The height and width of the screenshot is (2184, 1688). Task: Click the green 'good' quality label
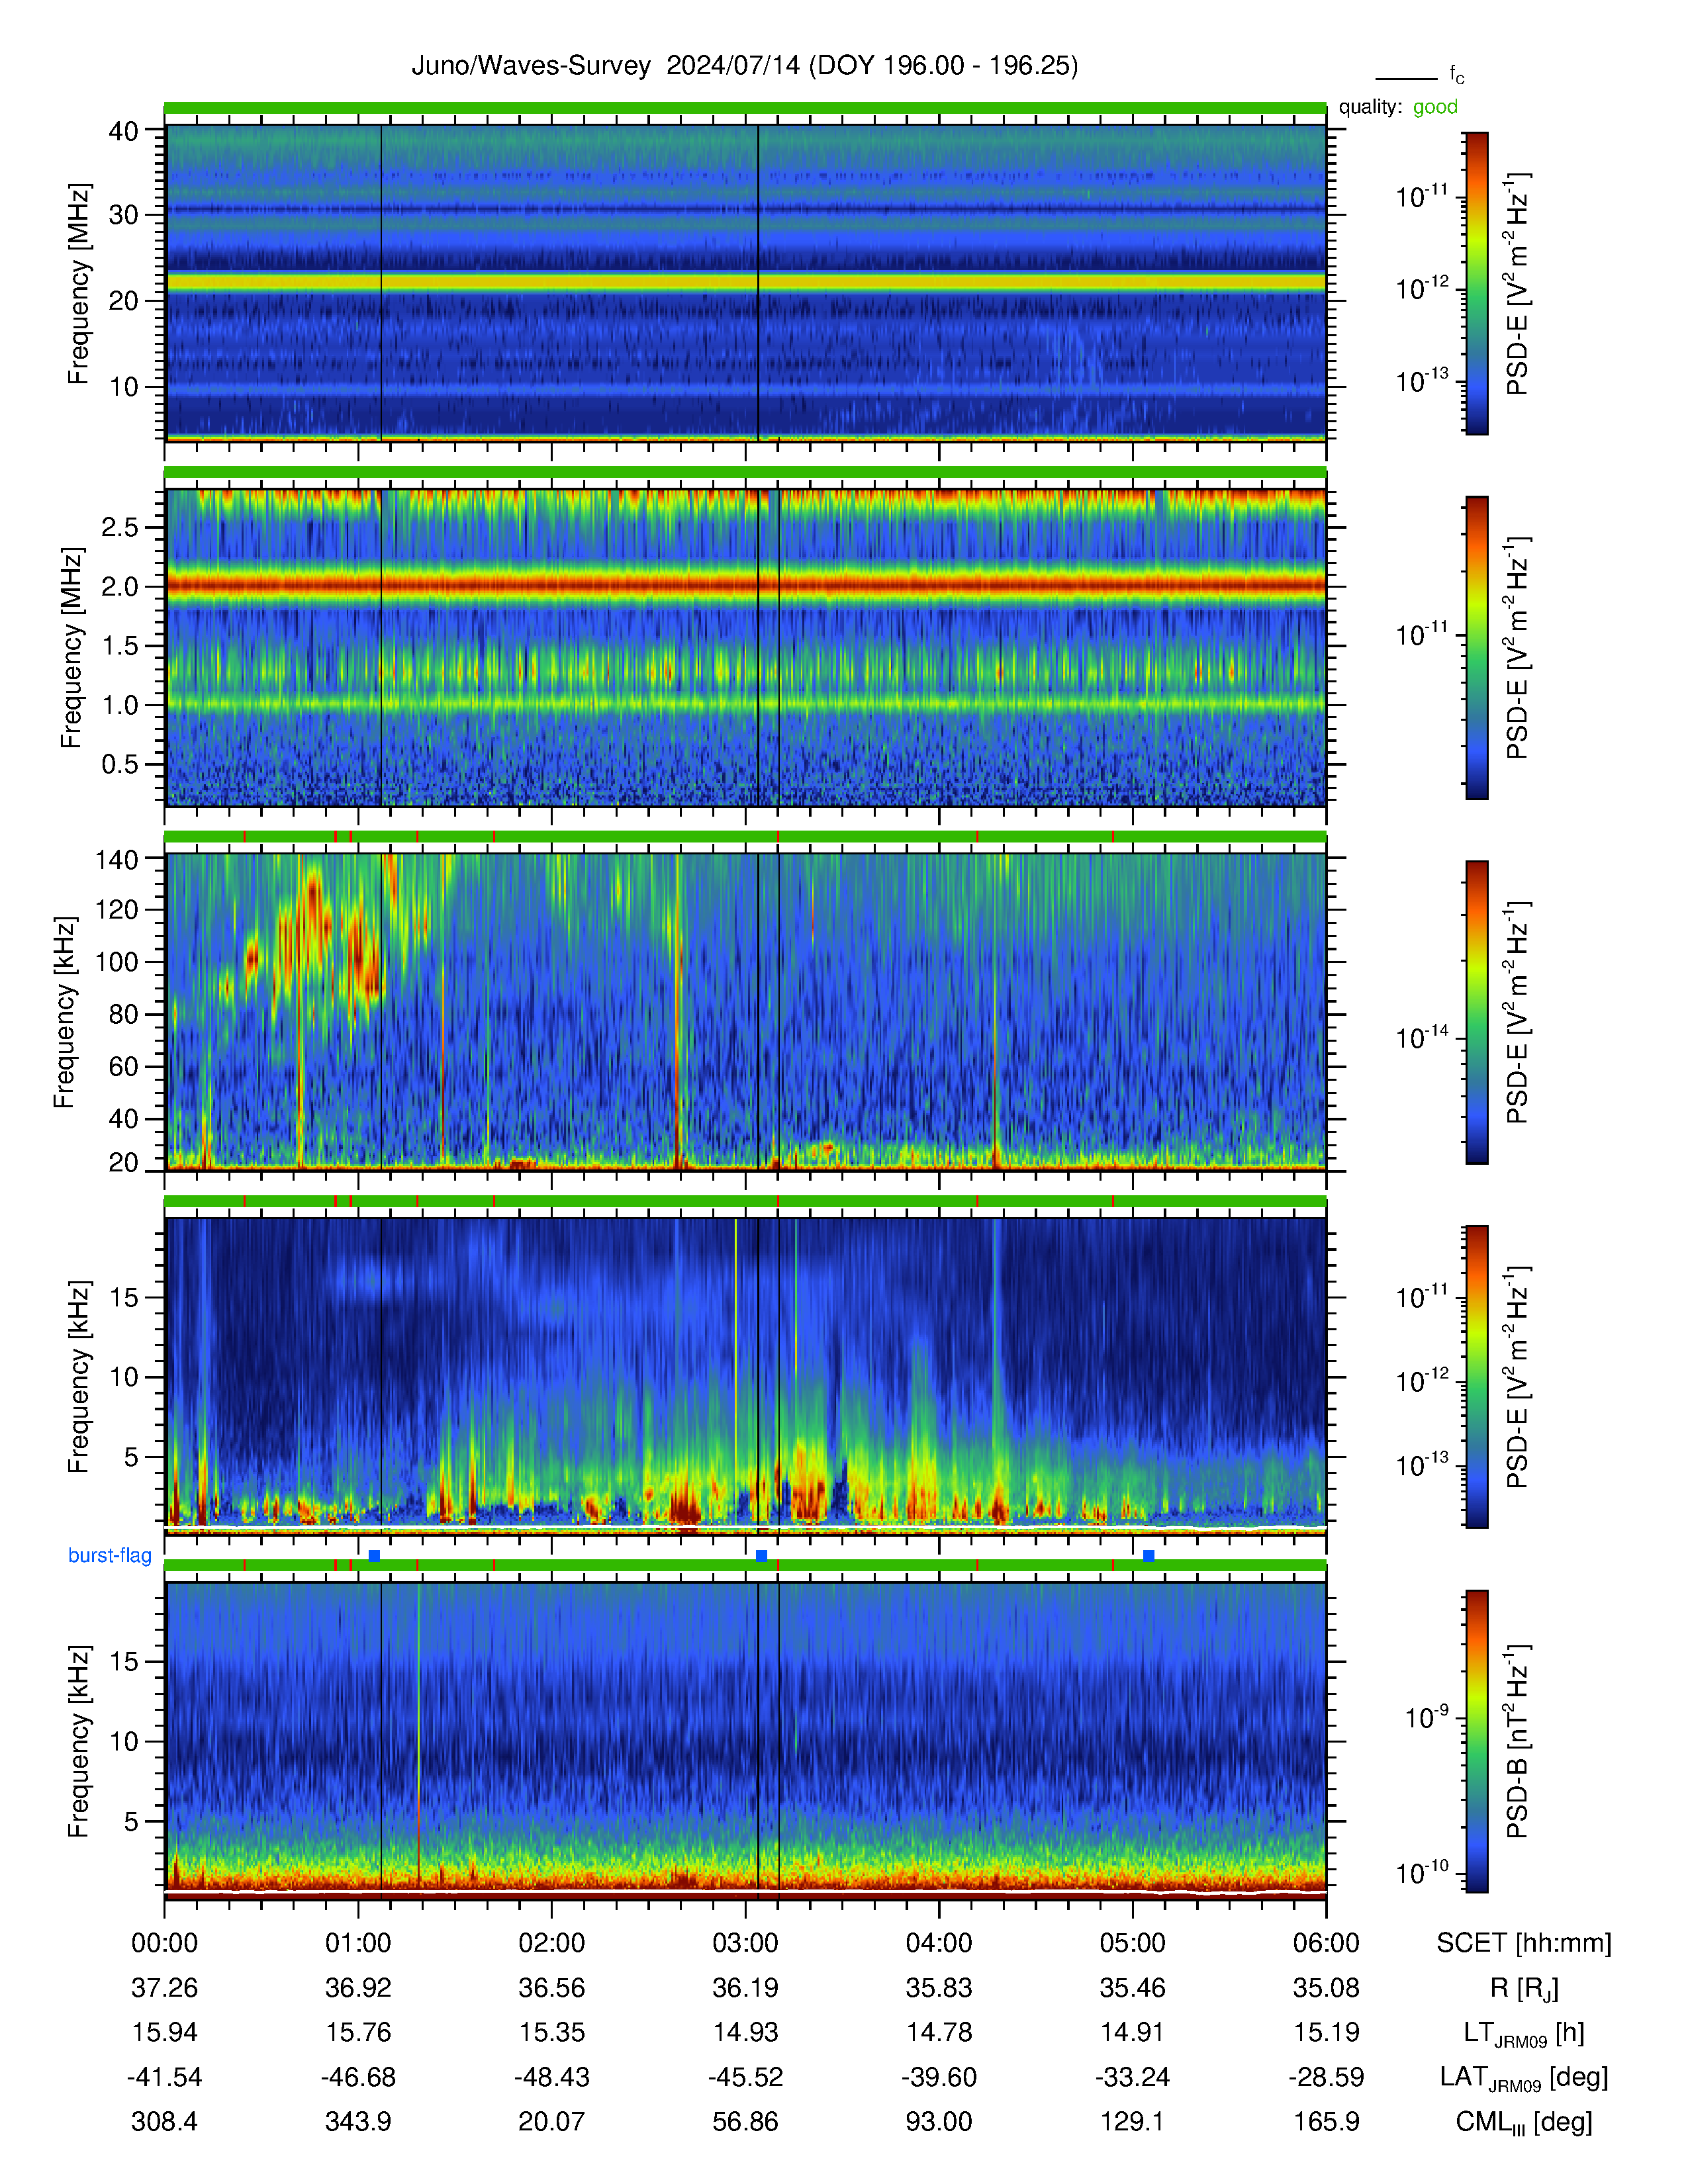pyautogui.click(x=1435, y=107)
